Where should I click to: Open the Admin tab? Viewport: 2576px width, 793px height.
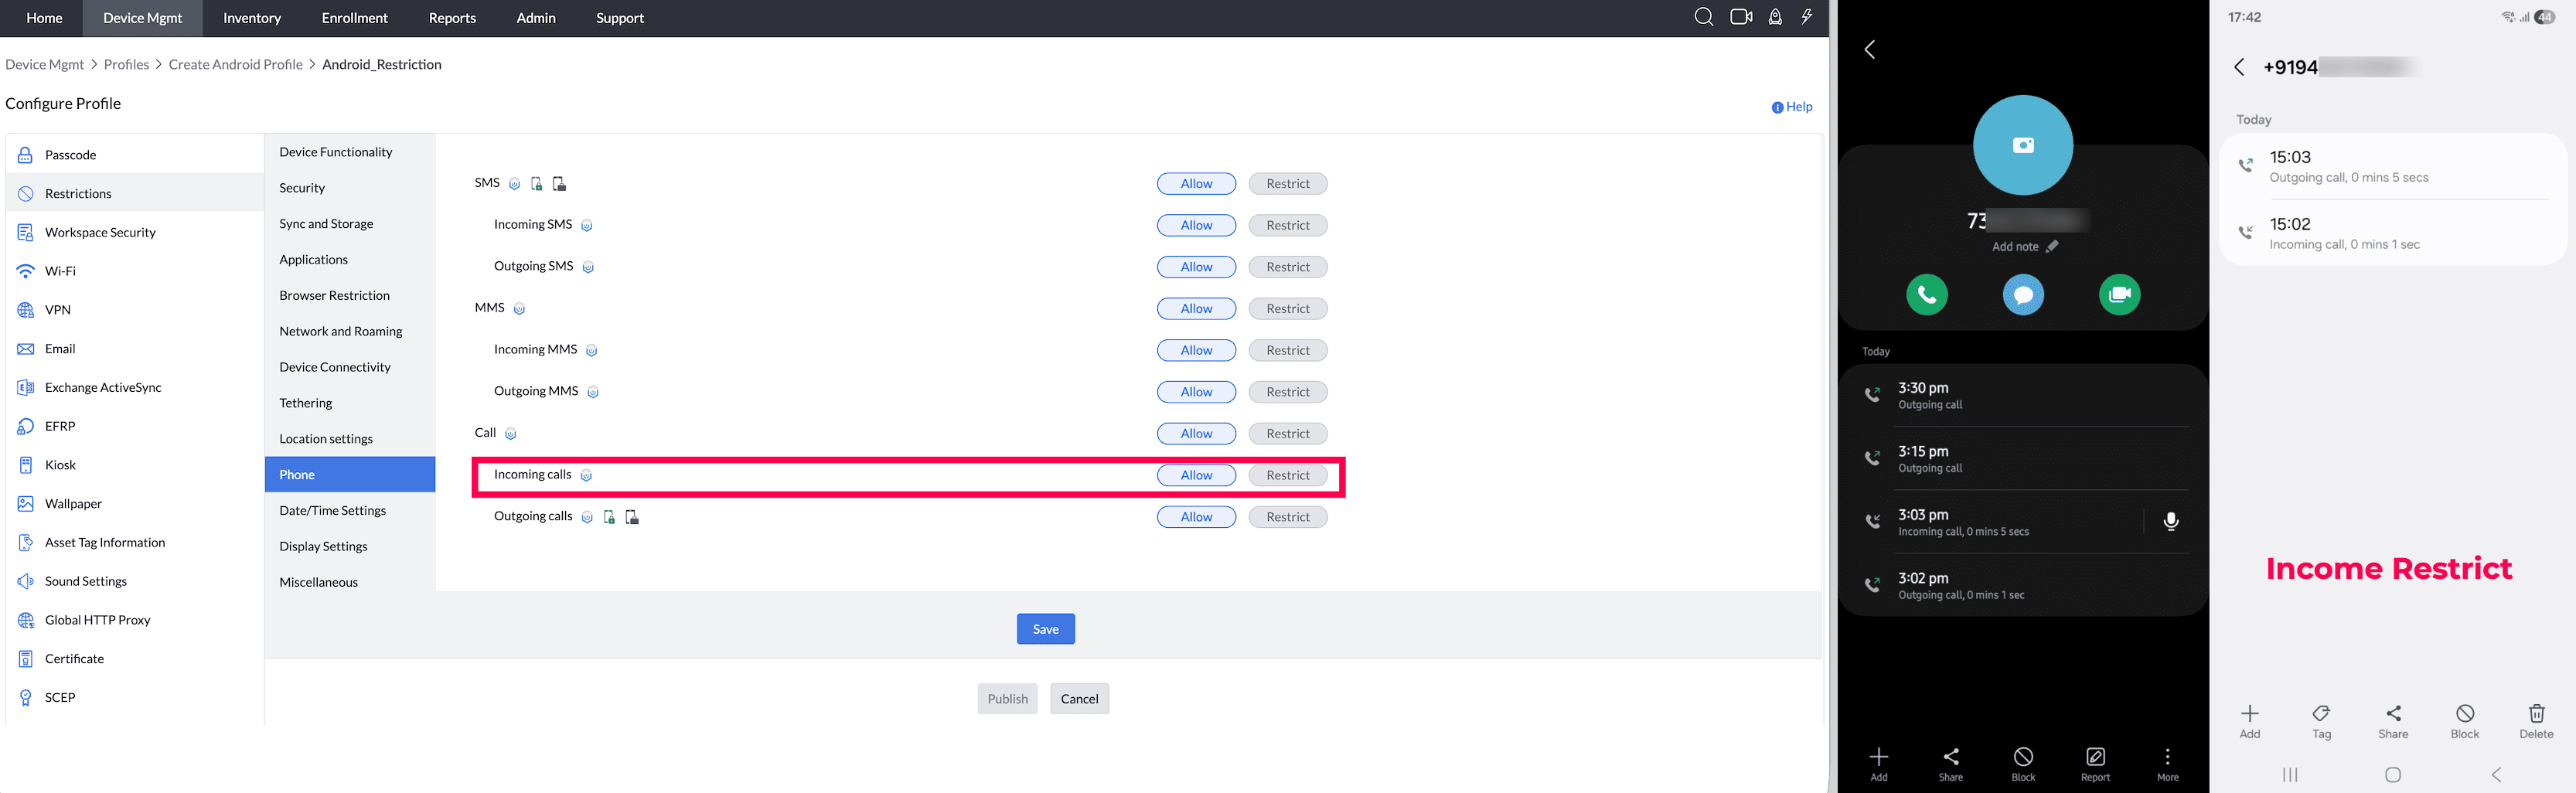(536, 18)
